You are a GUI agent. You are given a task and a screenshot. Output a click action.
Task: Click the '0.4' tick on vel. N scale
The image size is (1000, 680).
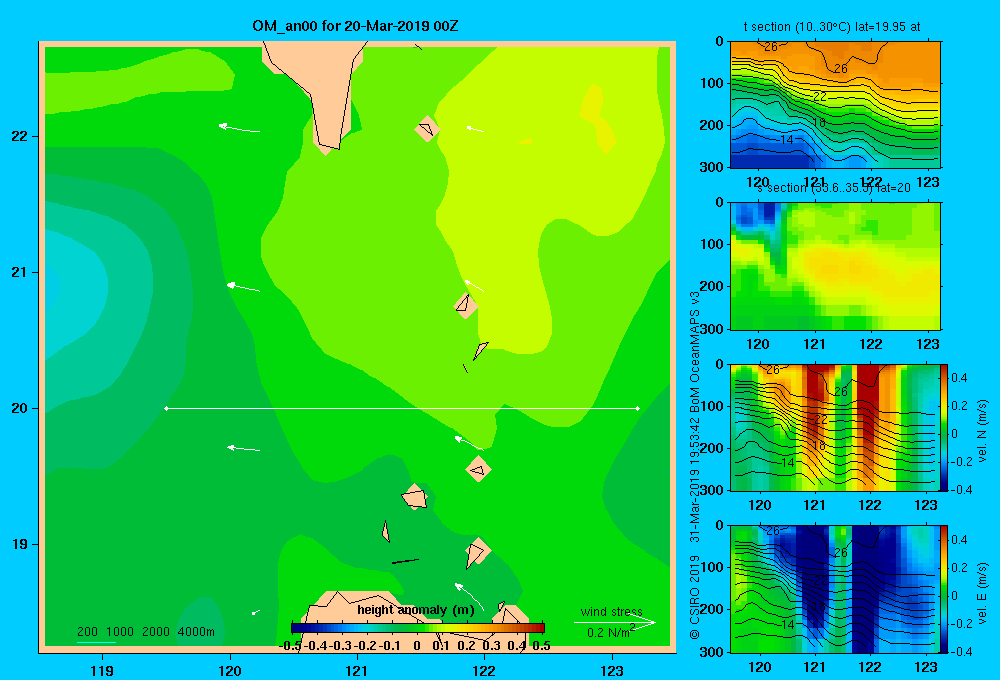pos(960,378)
